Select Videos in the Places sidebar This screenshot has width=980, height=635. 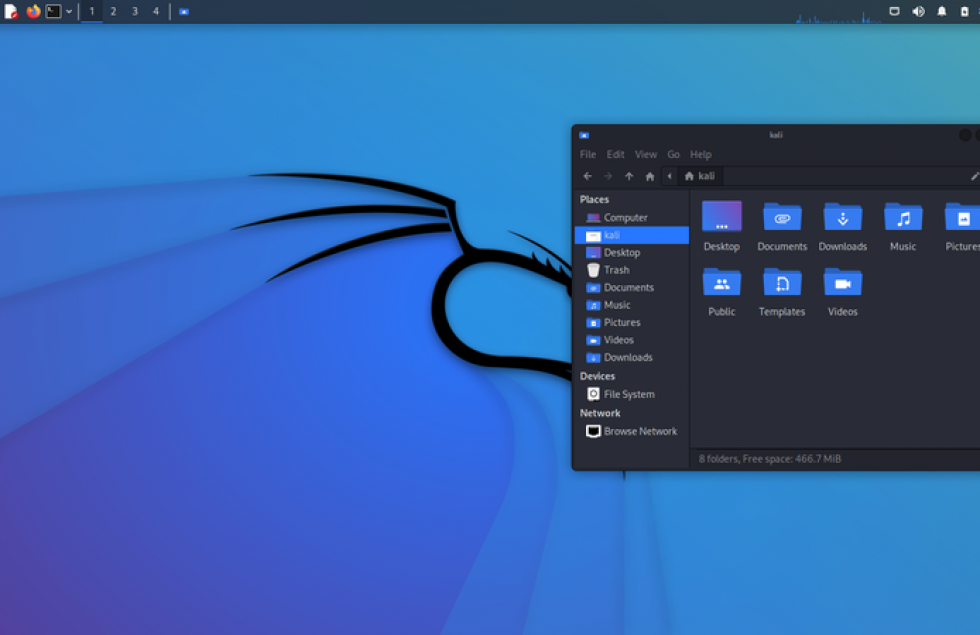tap(631, 340)
